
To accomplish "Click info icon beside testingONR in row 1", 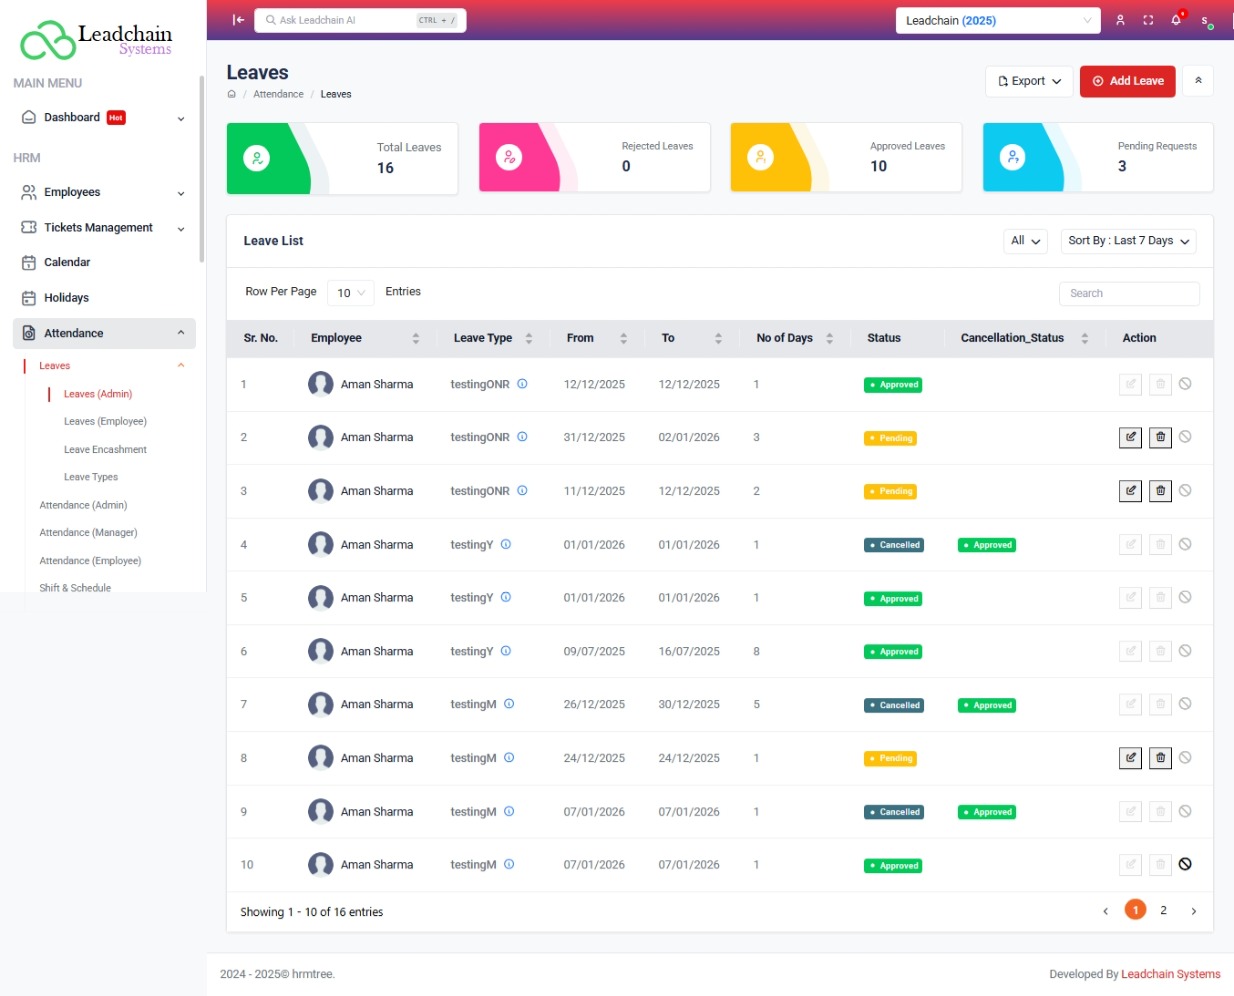I will (x=522, y=384).
